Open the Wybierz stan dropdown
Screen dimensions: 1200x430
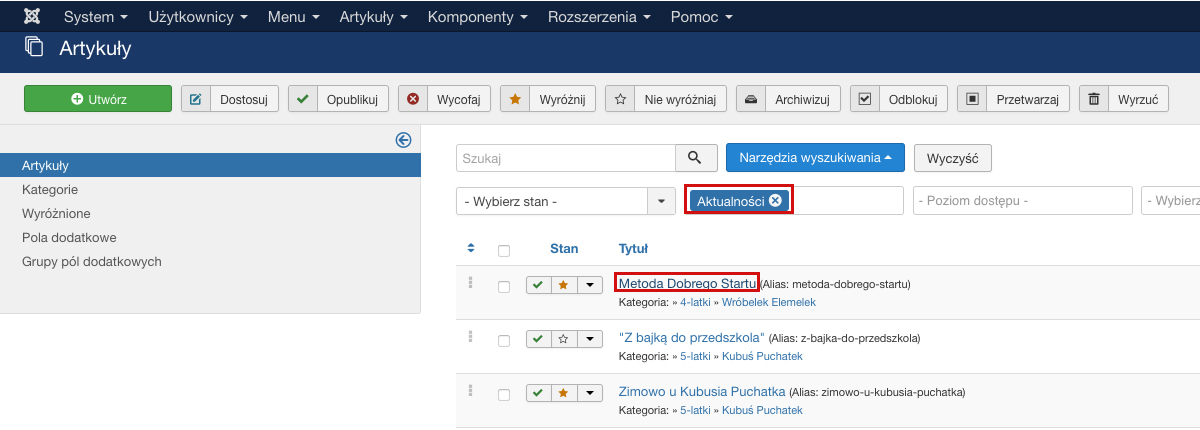click(566, 201)
